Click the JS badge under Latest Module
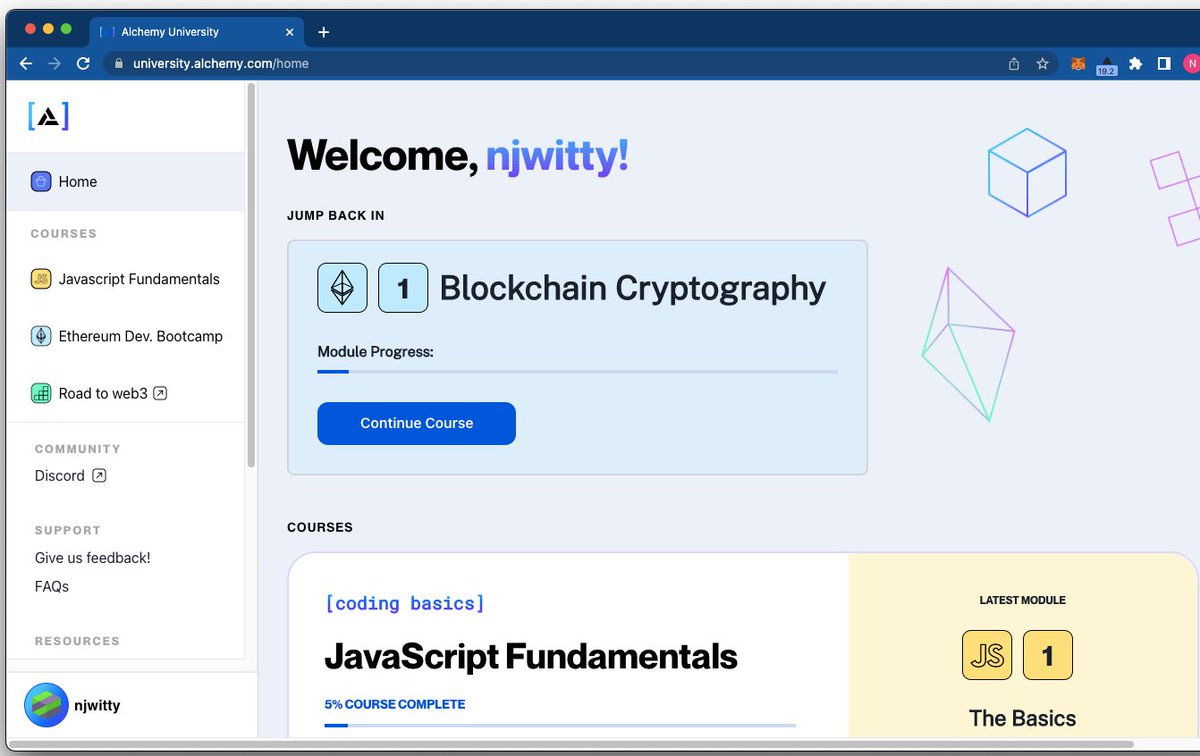Viewport: 1200px width, 756px height. click(x=987, y=655)
